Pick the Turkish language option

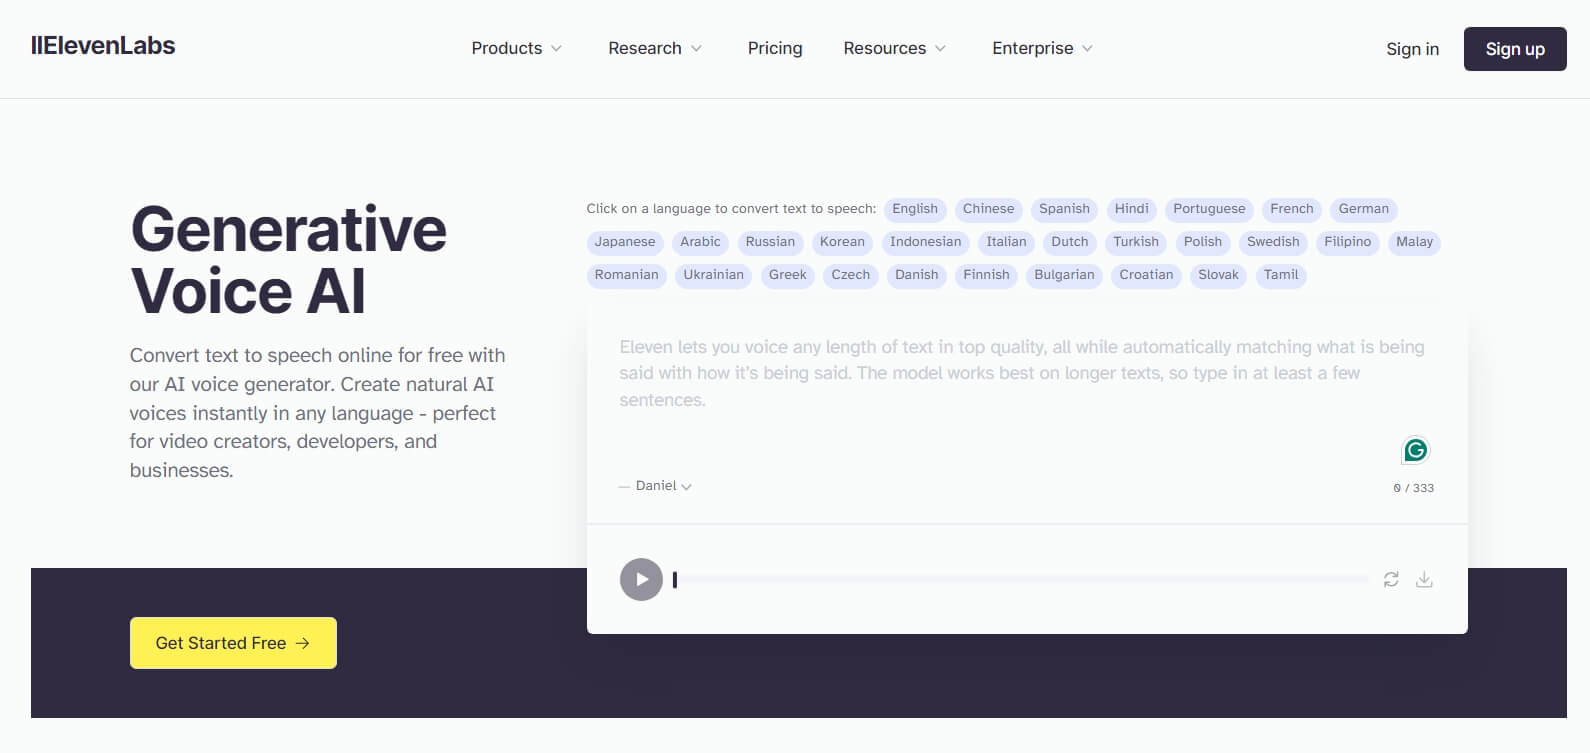click(1136, 242)
